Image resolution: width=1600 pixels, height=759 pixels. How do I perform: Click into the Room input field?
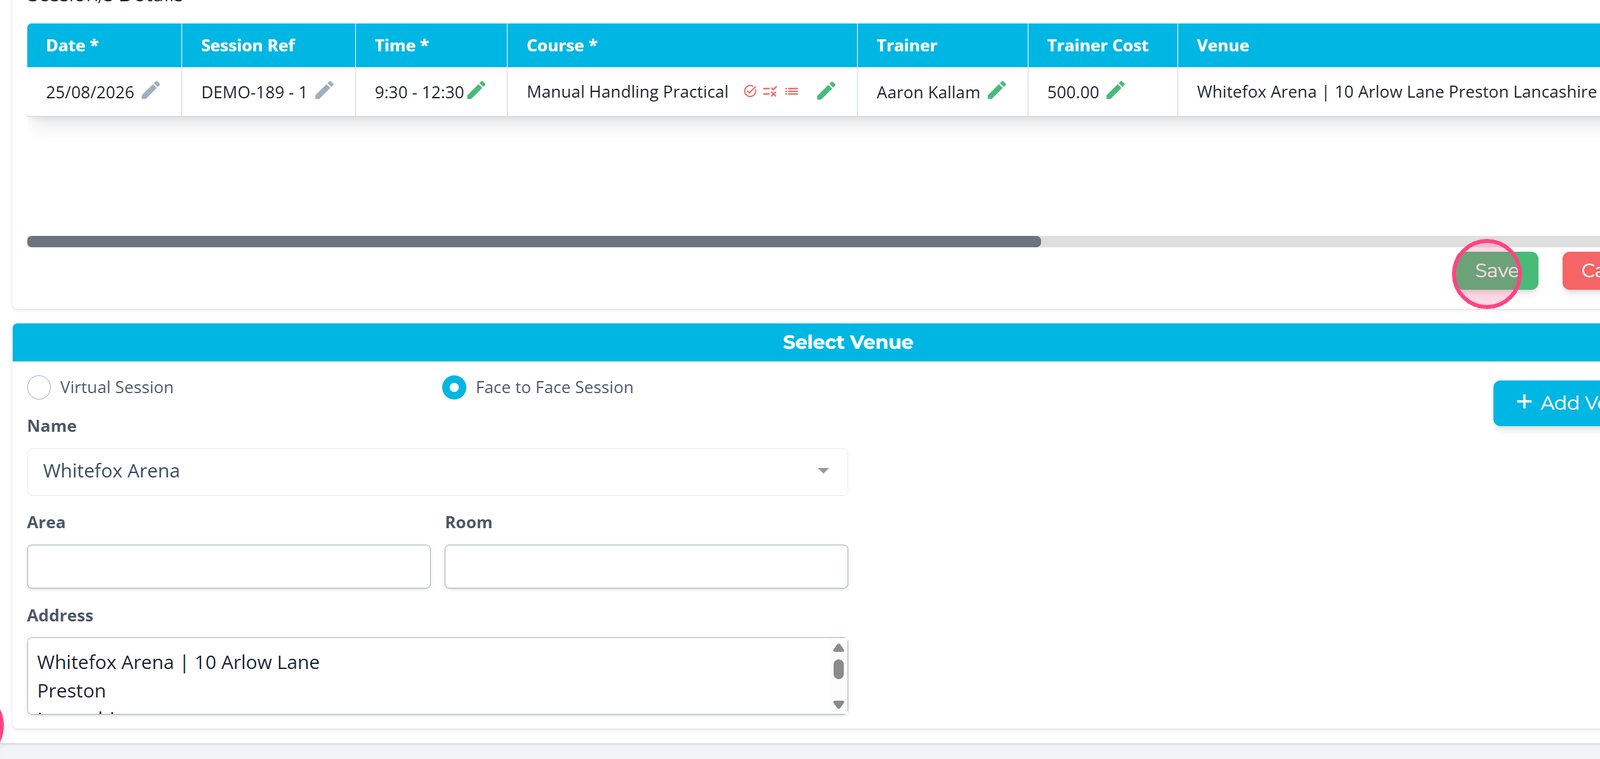pos(646,566)
